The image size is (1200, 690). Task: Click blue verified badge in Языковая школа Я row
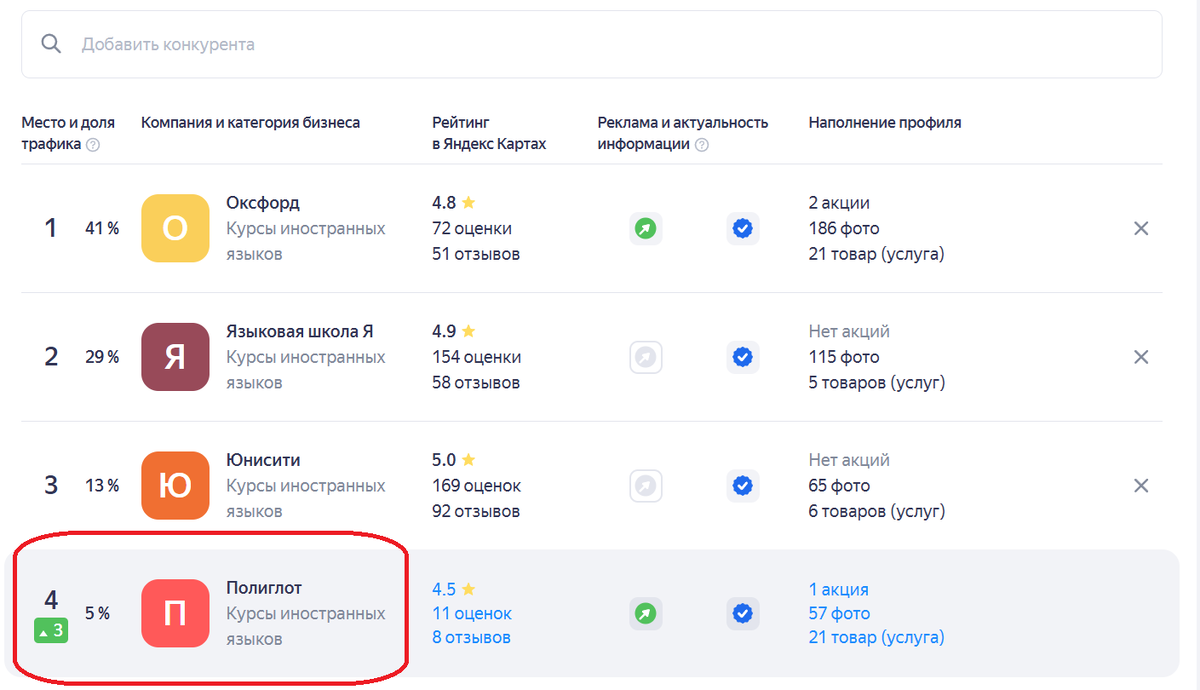tap(742, 357)
